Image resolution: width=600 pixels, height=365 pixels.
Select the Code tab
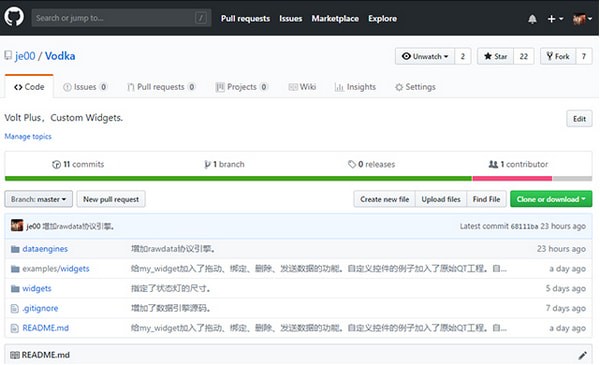pyautogui.click(x=29, y=87)
